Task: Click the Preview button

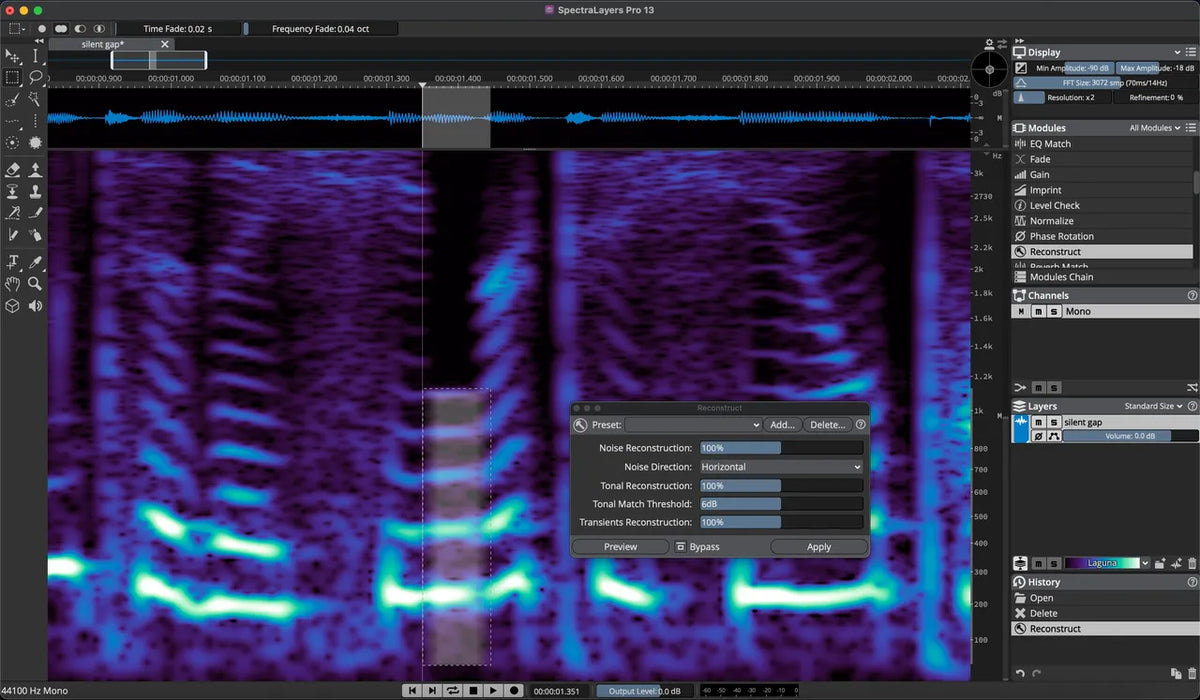Action: coord(620,547)
